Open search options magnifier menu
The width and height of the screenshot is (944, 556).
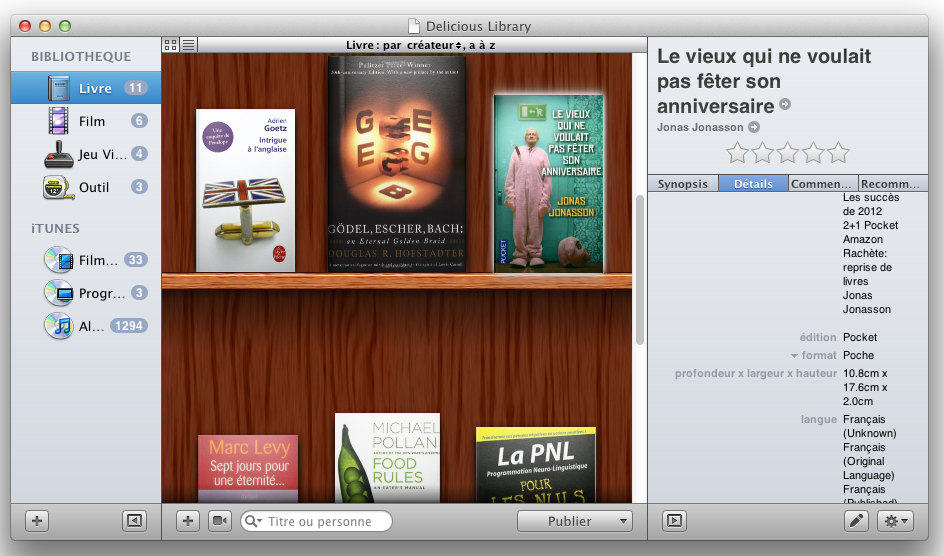click(x=253, y=521)
